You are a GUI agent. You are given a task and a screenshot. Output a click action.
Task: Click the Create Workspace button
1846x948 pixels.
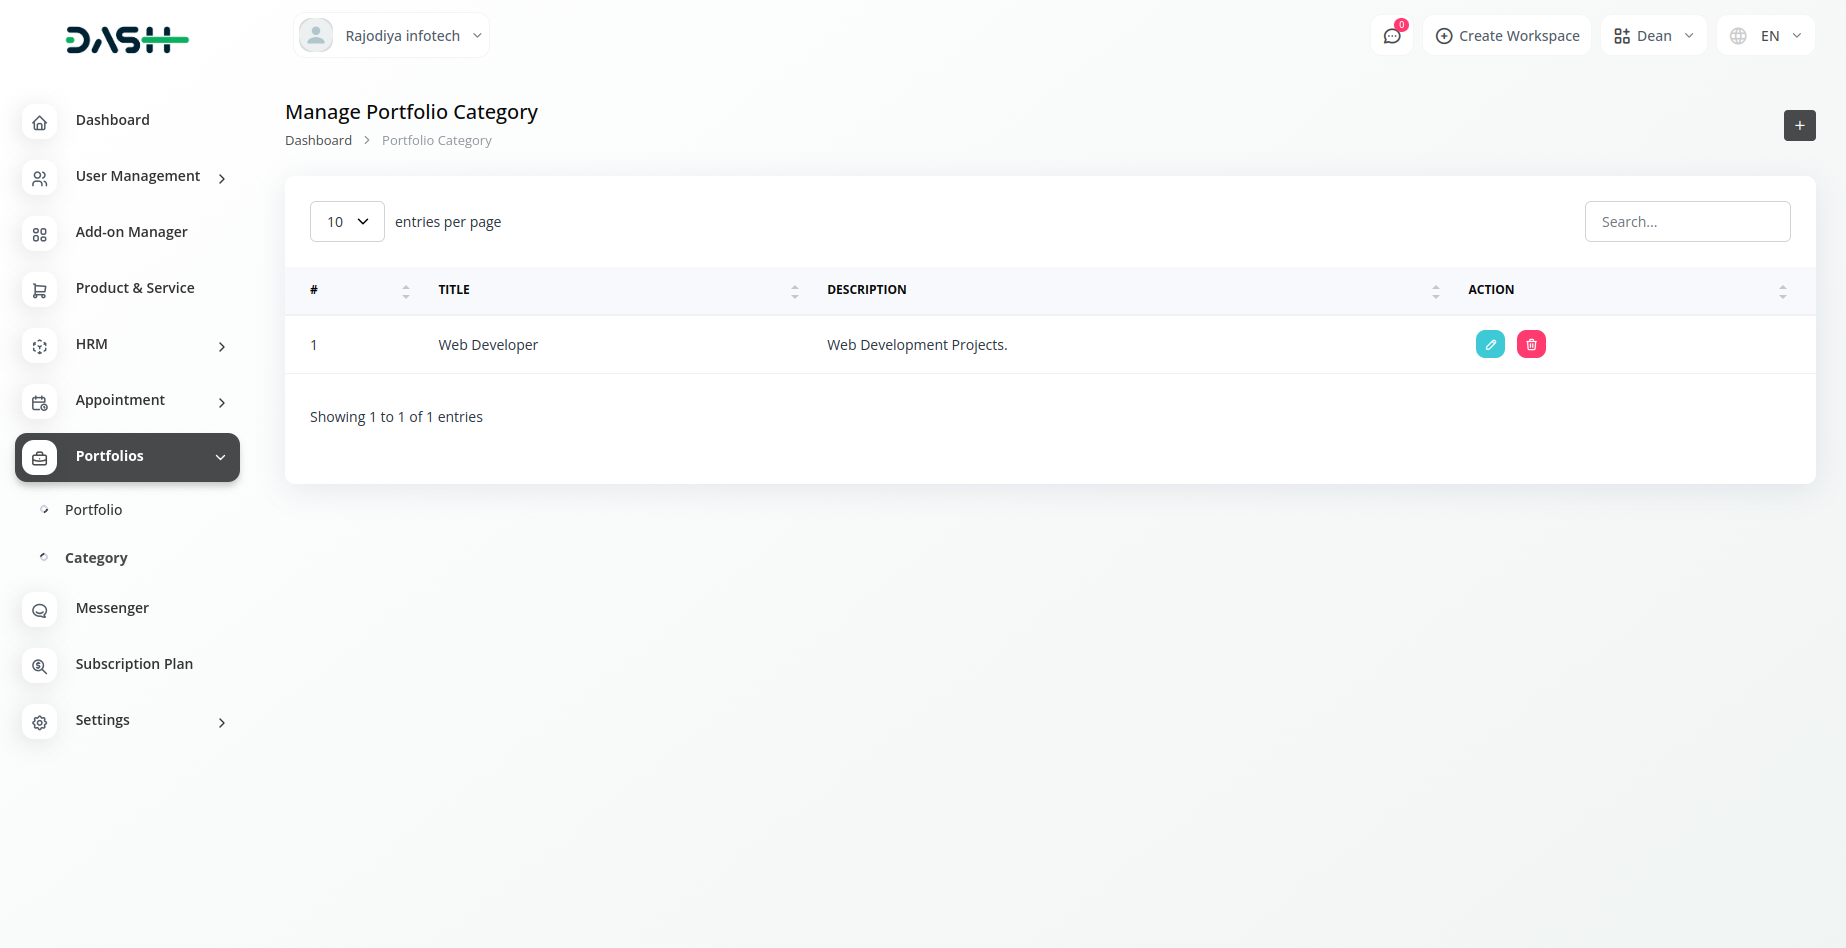tap(1507, 36)
